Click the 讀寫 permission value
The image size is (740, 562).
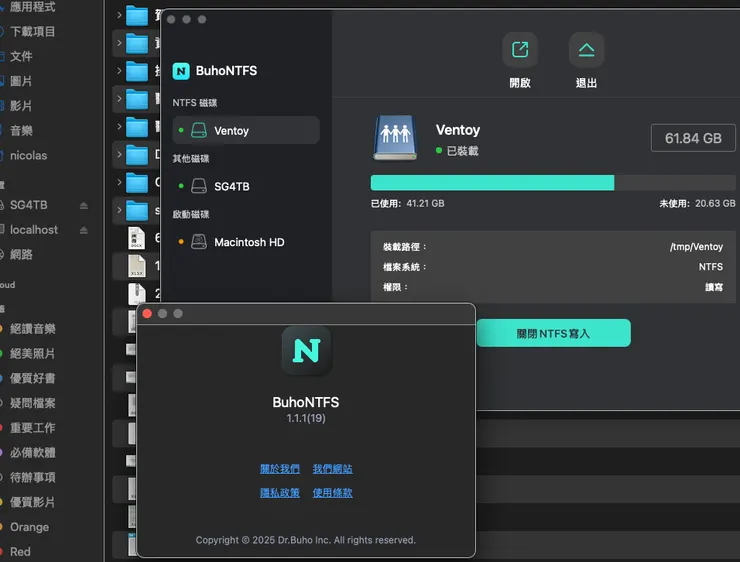pyautogui.click(x=714, y=287)
